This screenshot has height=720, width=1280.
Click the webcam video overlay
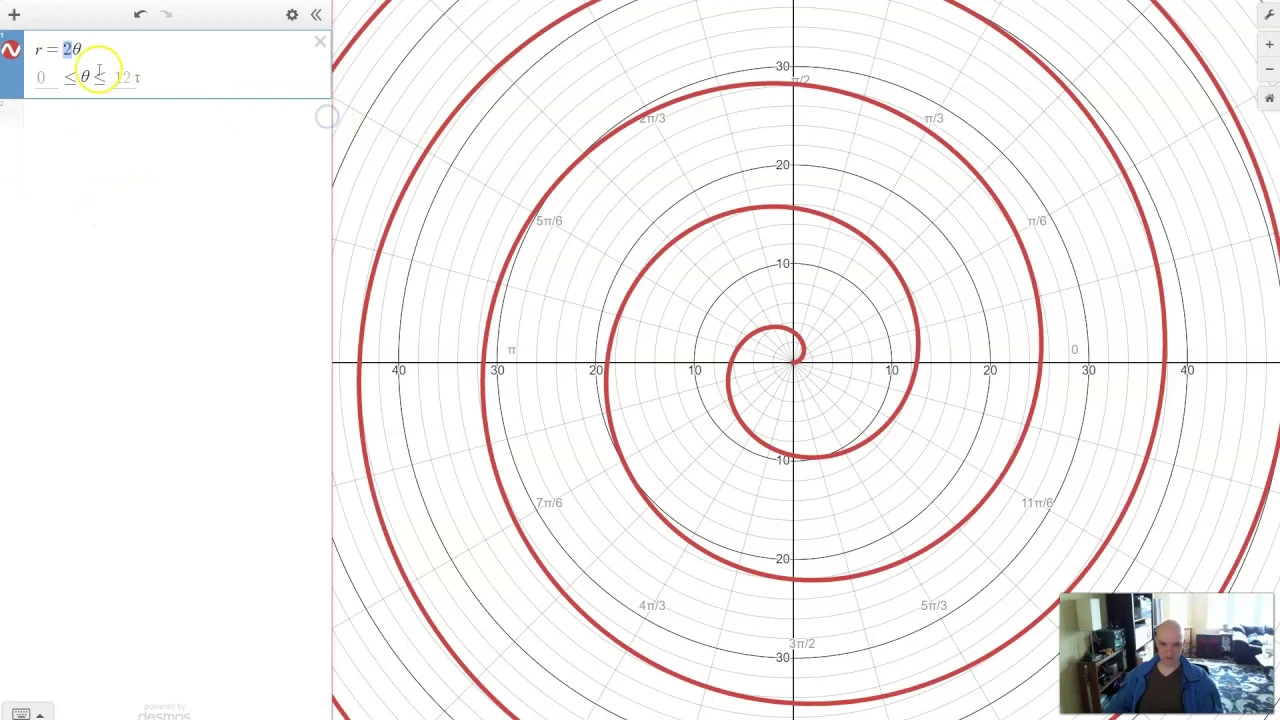click(1166, 654)
